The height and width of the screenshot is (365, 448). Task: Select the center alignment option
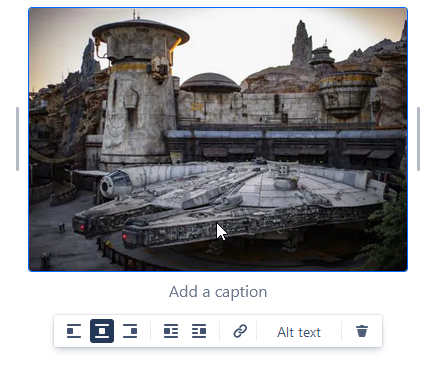point(102,331)
